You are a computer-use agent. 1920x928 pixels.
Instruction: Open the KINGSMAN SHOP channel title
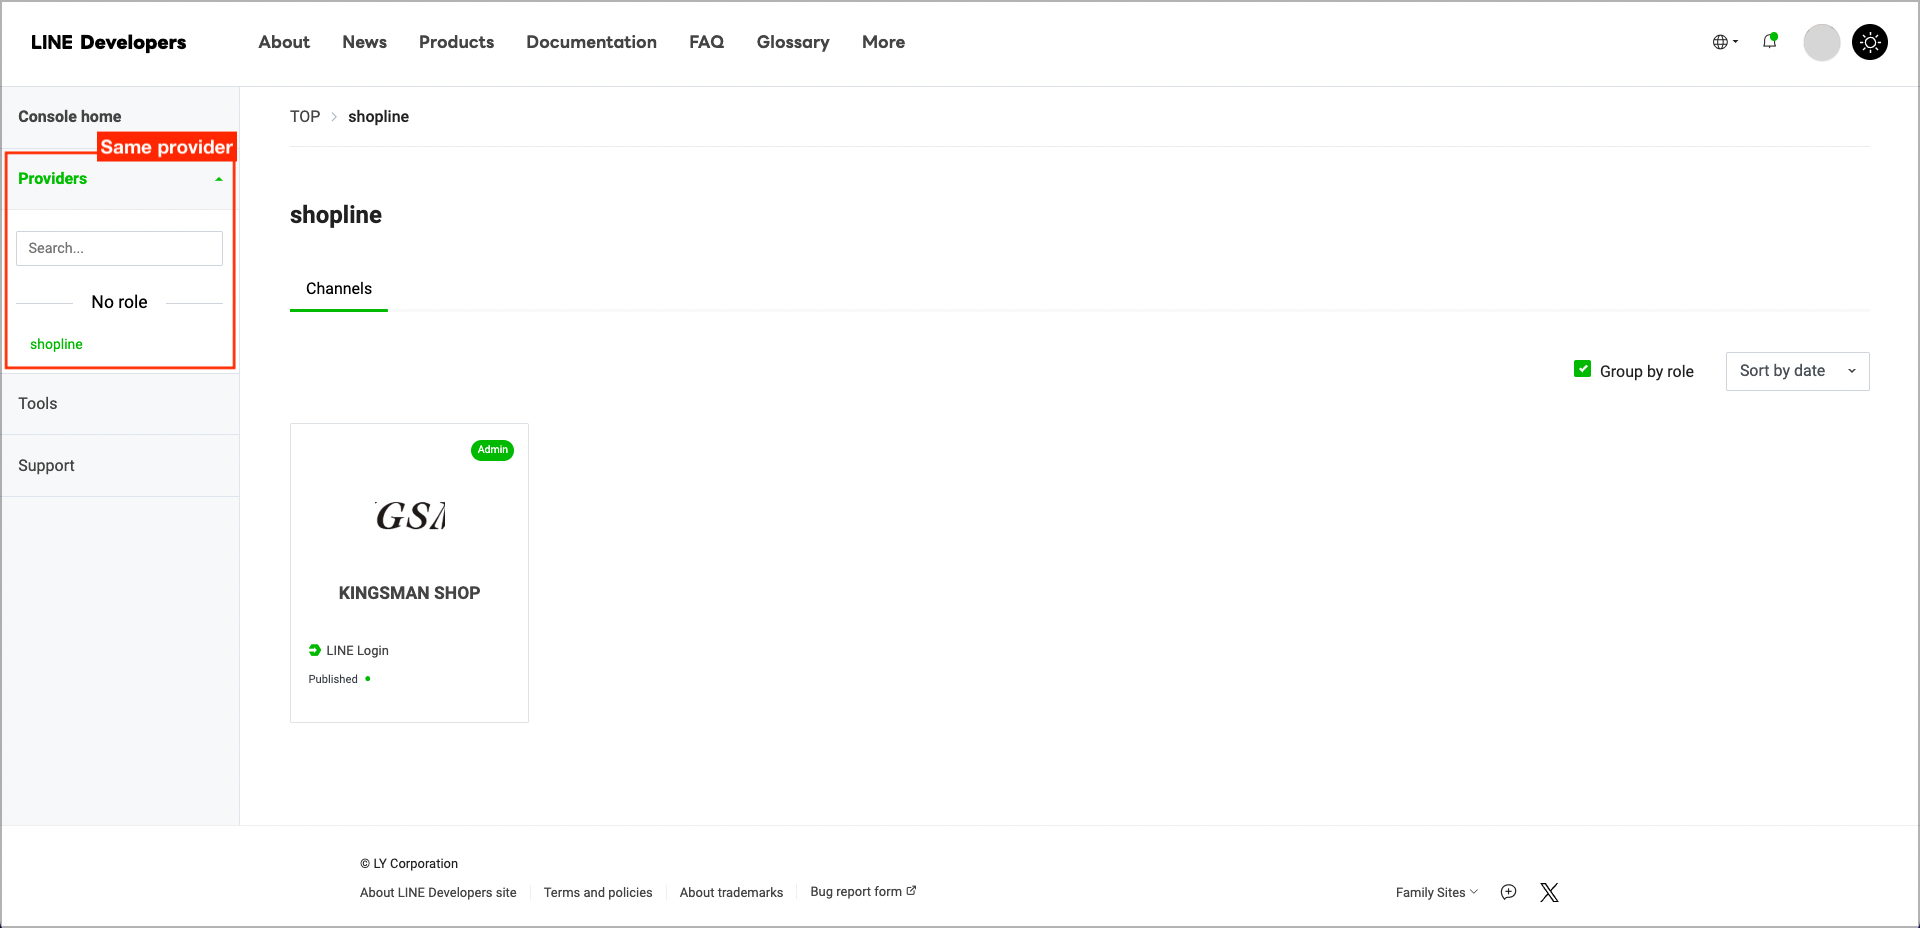click(409, 593)
